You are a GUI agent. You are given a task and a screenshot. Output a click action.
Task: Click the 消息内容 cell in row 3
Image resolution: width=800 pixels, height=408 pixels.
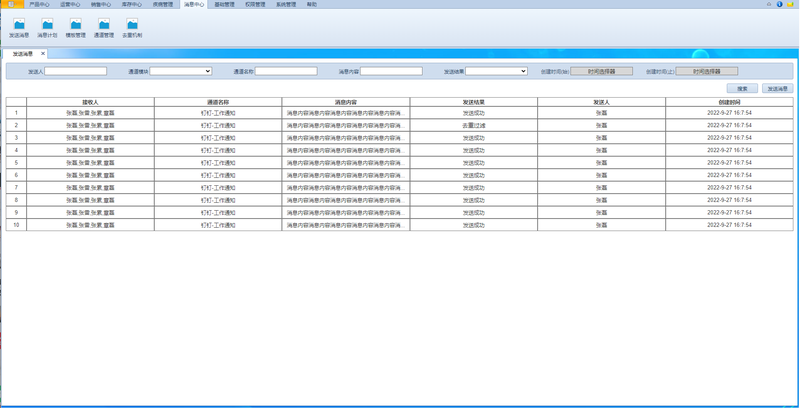click(346, 138)
